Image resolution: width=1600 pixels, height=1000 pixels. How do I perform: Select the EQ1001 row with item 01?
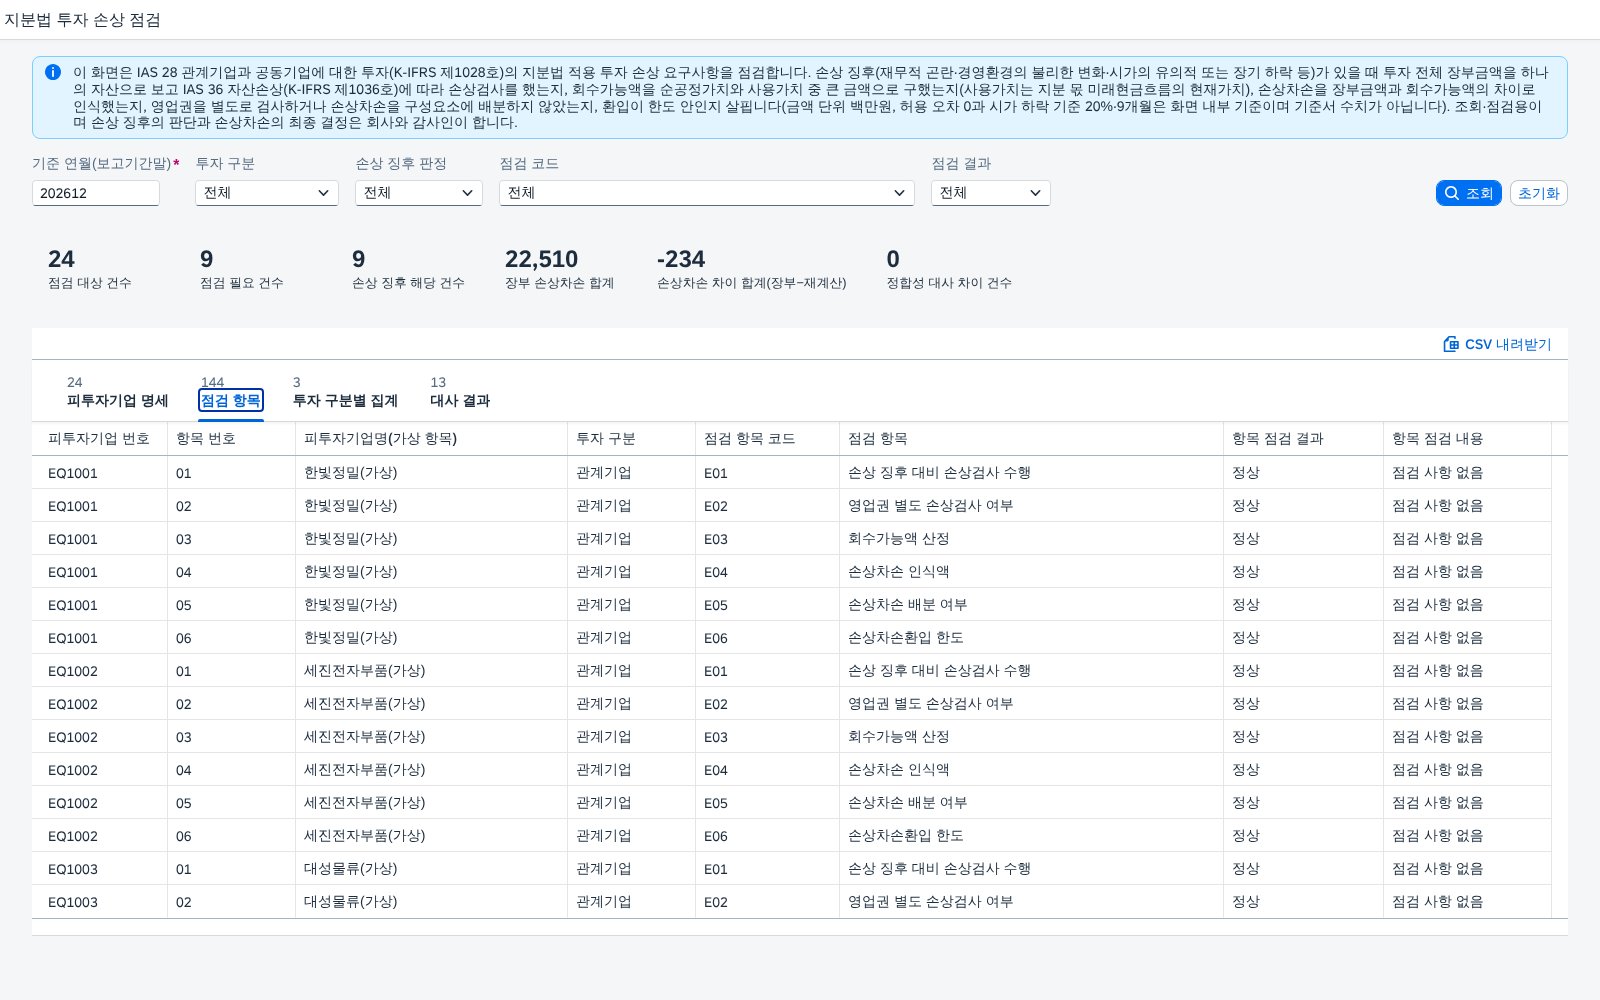(x=800, y=472)
